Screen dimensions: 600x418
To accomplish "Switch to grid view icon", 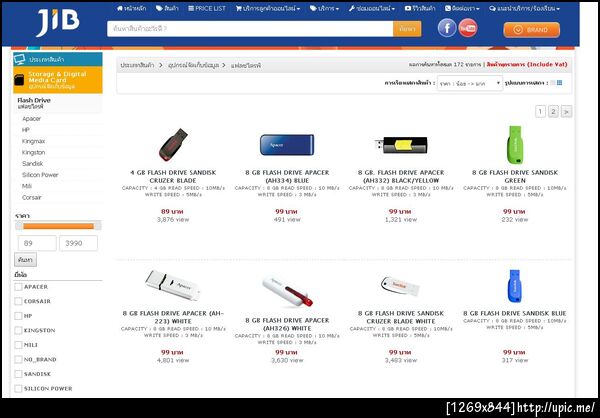I will 559,83.
